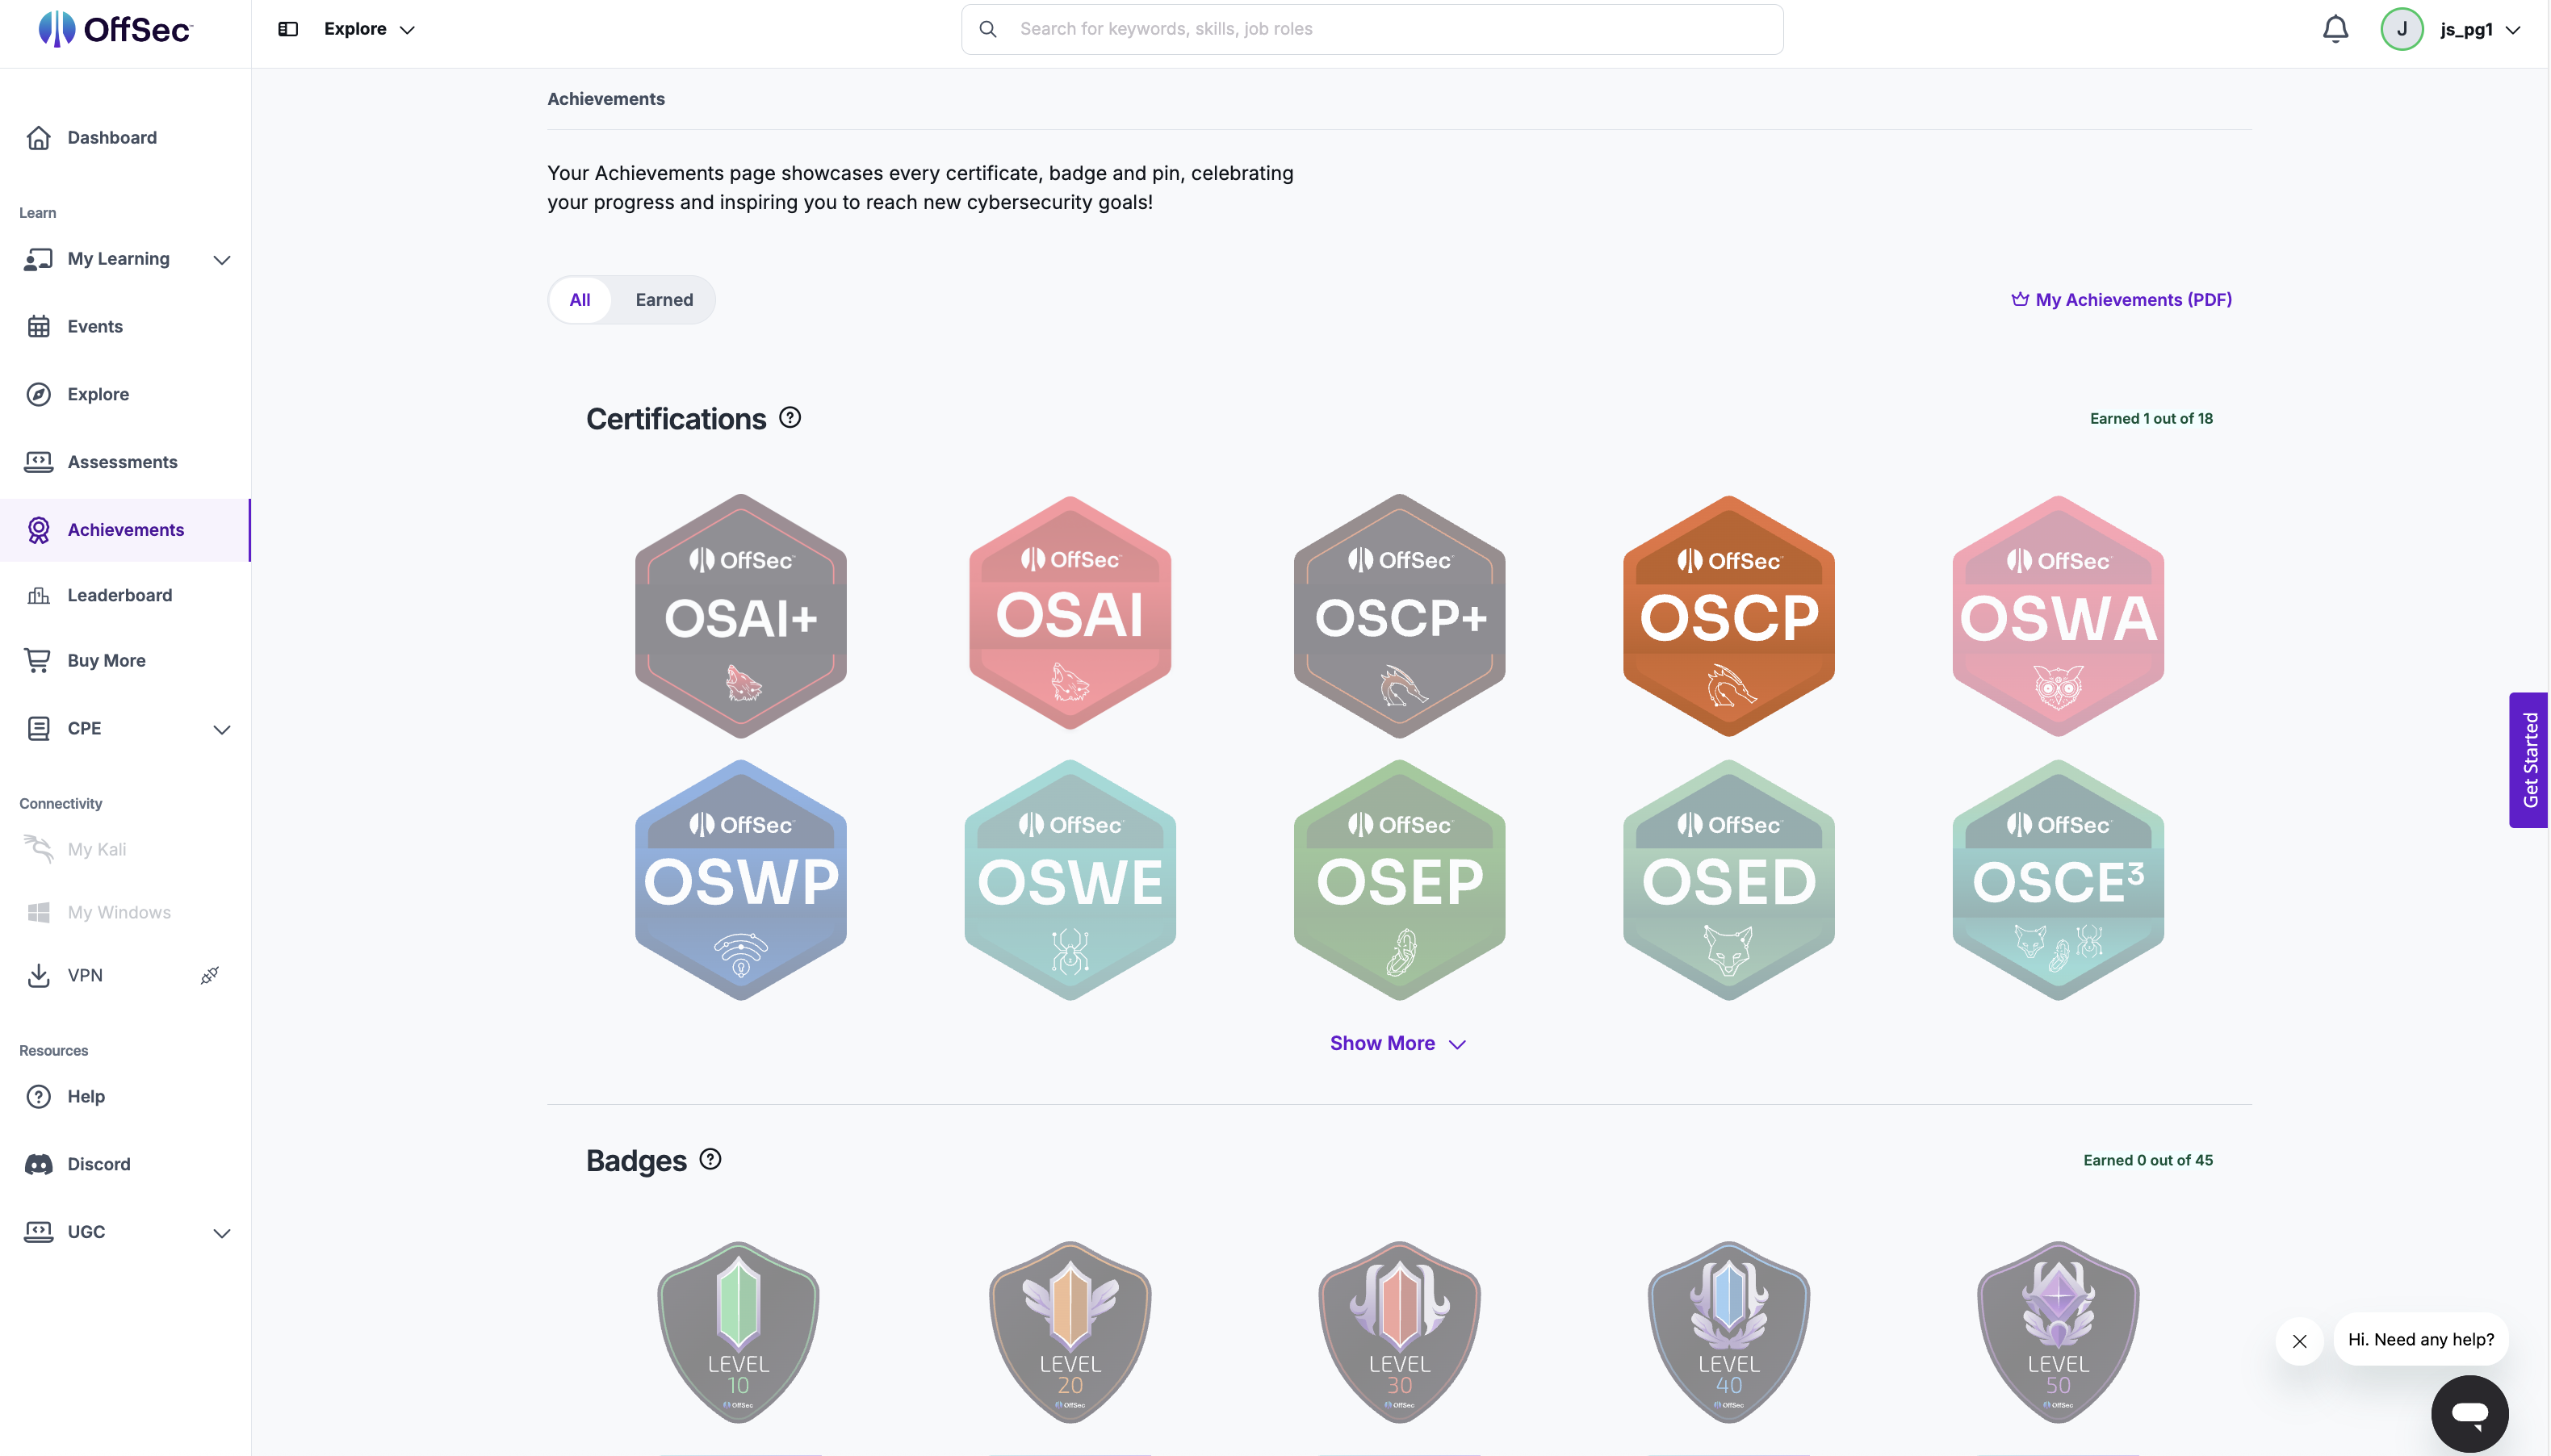Click the 'Hi. Need any help?' message
Screen dimensions: 2551x1456
2420,1339
